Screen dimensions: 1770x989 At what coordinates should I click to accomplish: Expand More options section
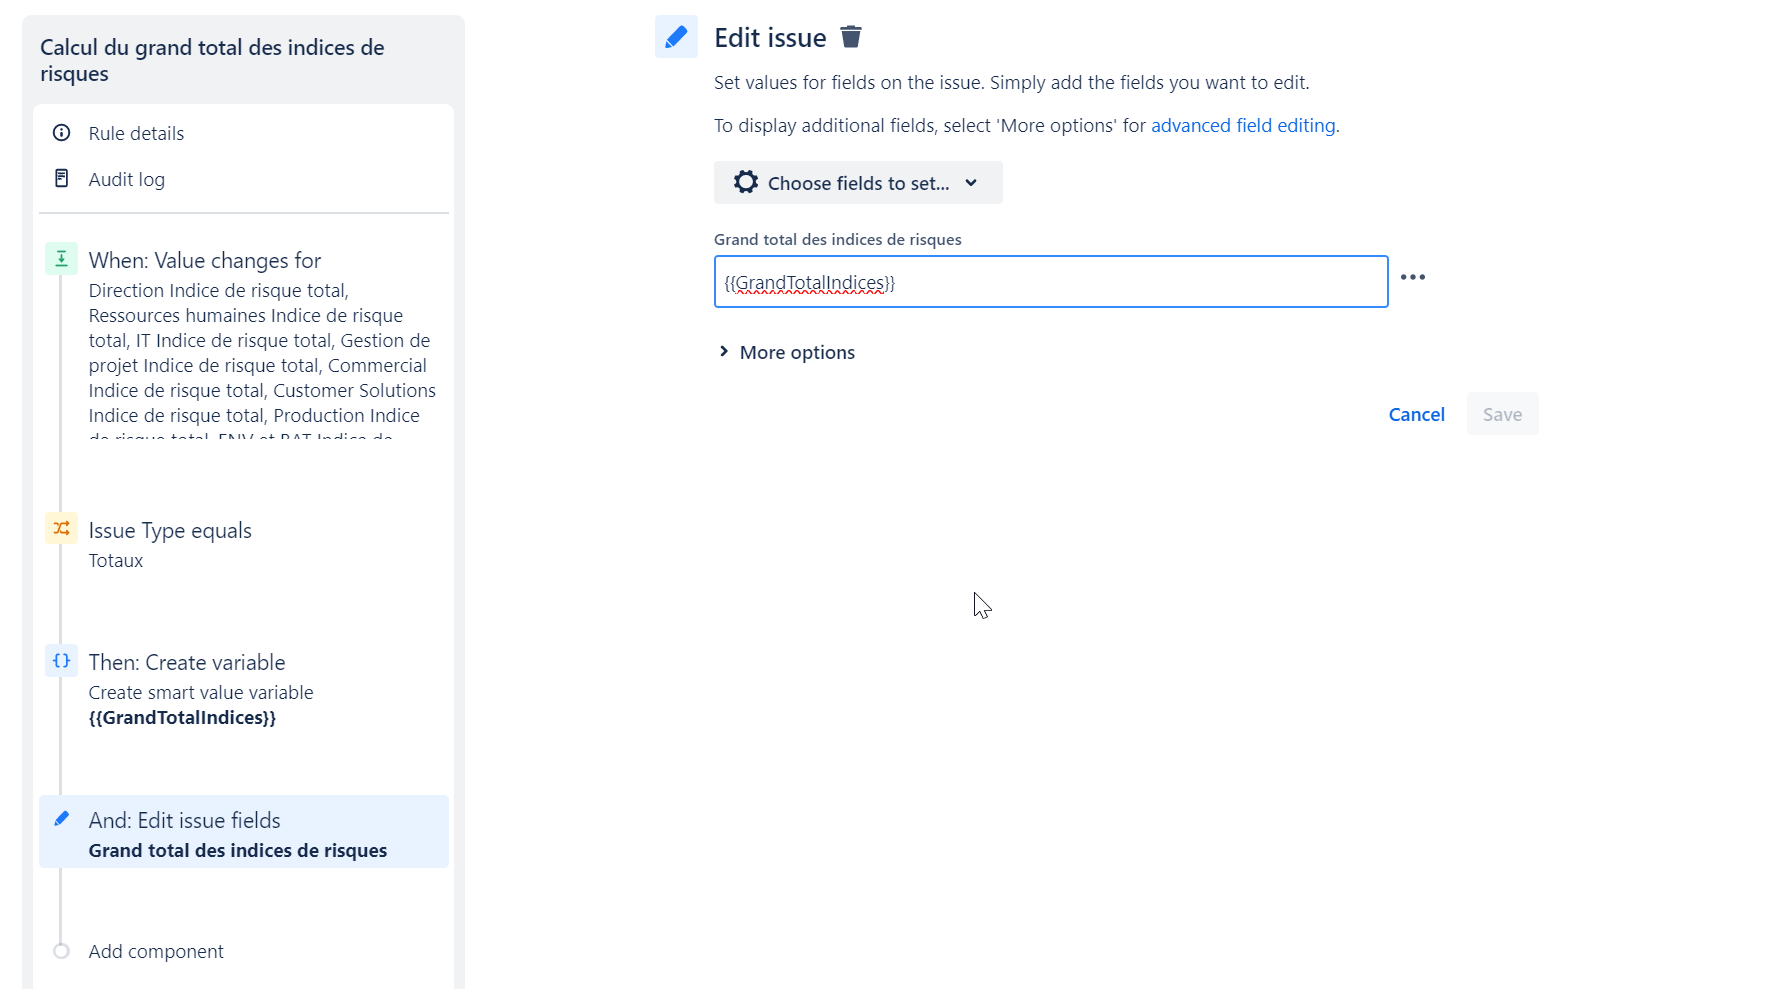[x=787, y=352]
